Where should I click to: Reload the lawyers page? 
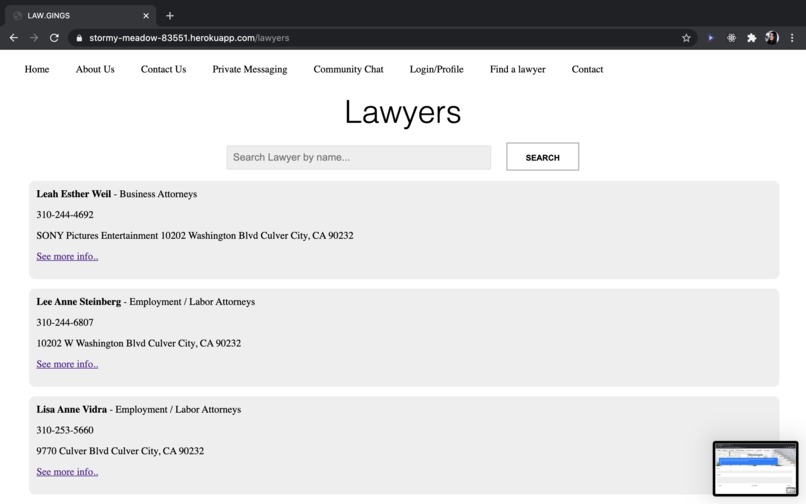pyautogui.click(x=54, y=38)
